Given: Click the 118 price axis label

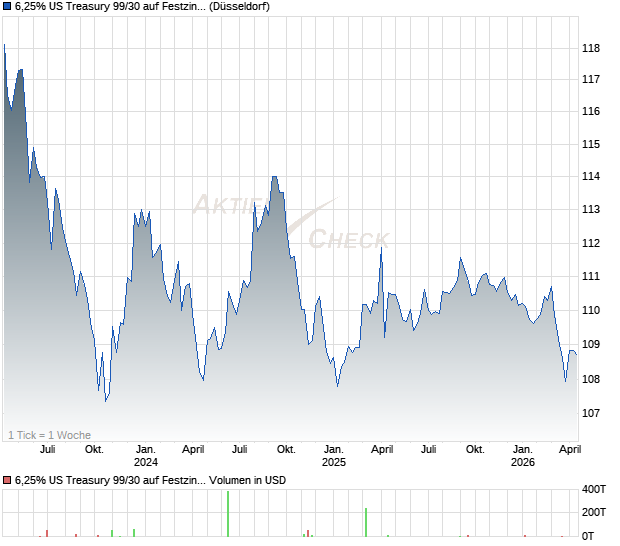Looking at the screenshot, I should (x=591, y=48).
